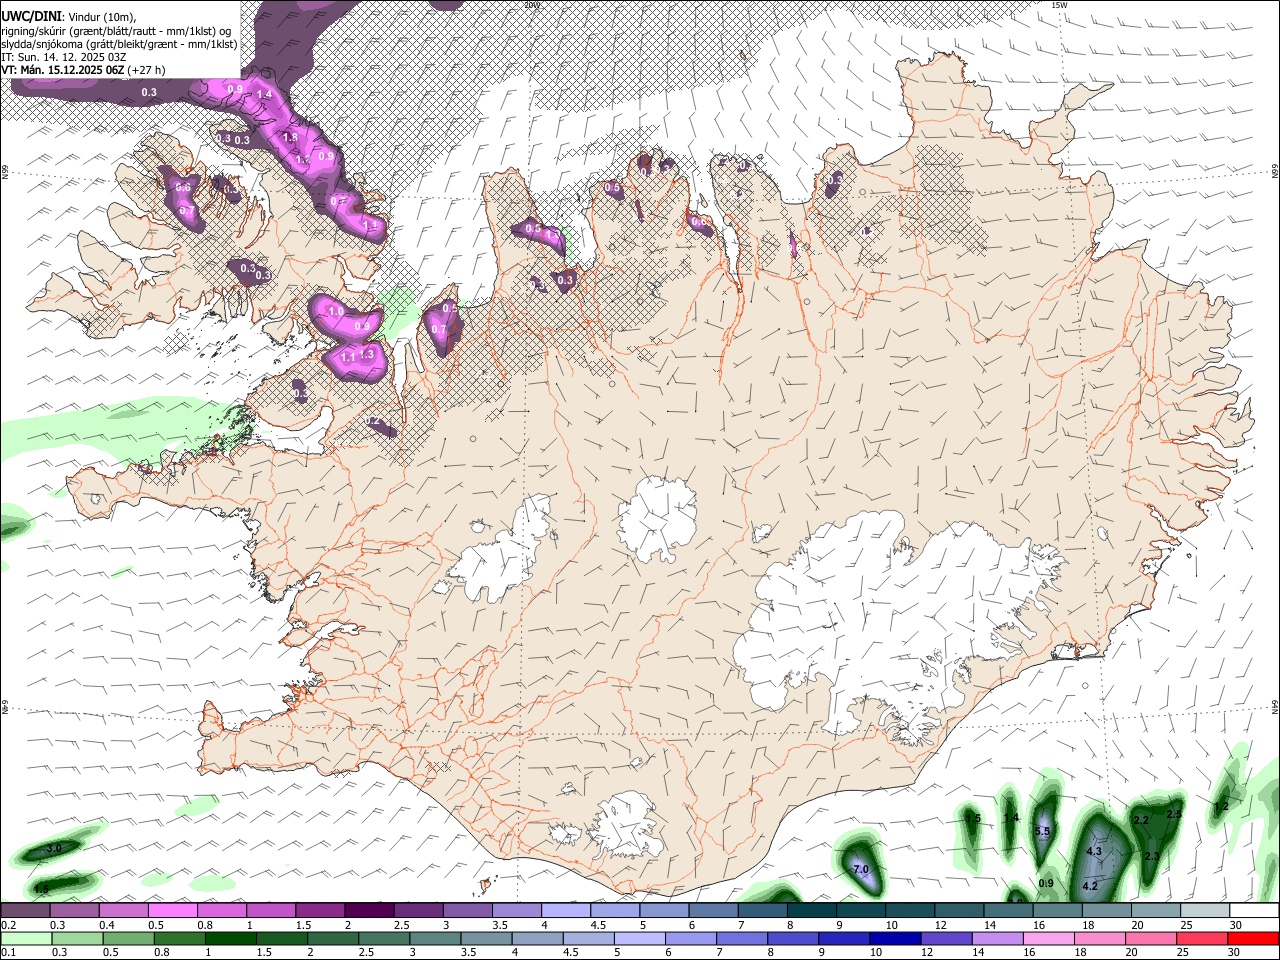Click the 4.2 precipitation value in the southeast
This screenshot has height=960, width=1280.
[1090, 886]
